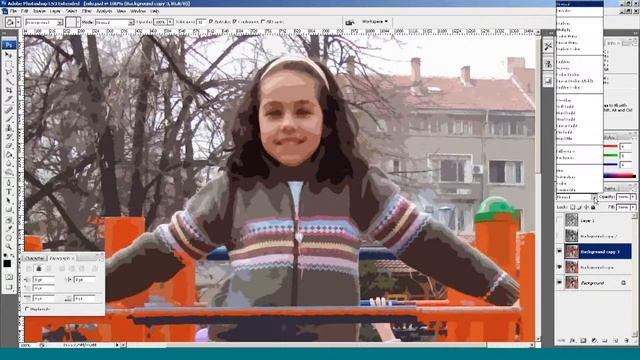The height and width of the screenshot is (360, 640).
Task: Select the Paint Bucket tool in toolbox
Action: (x=9, y=155)
